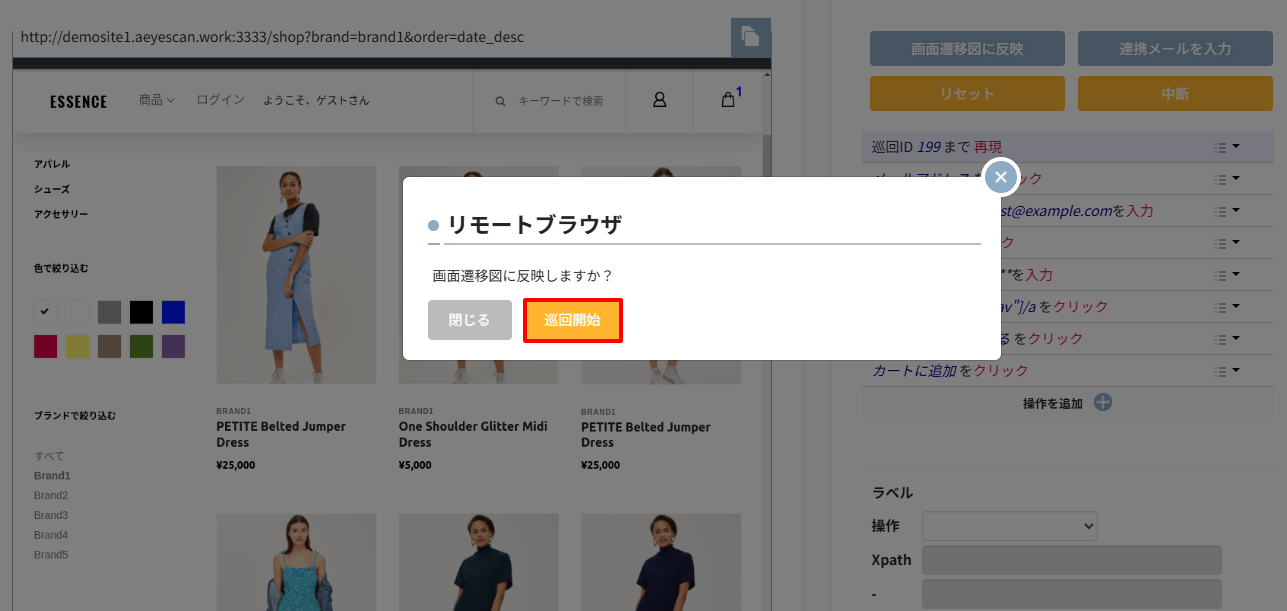The image size is (1287, 611).
Task: Select the green color filter swatch
Action: [x=141, y=346]
